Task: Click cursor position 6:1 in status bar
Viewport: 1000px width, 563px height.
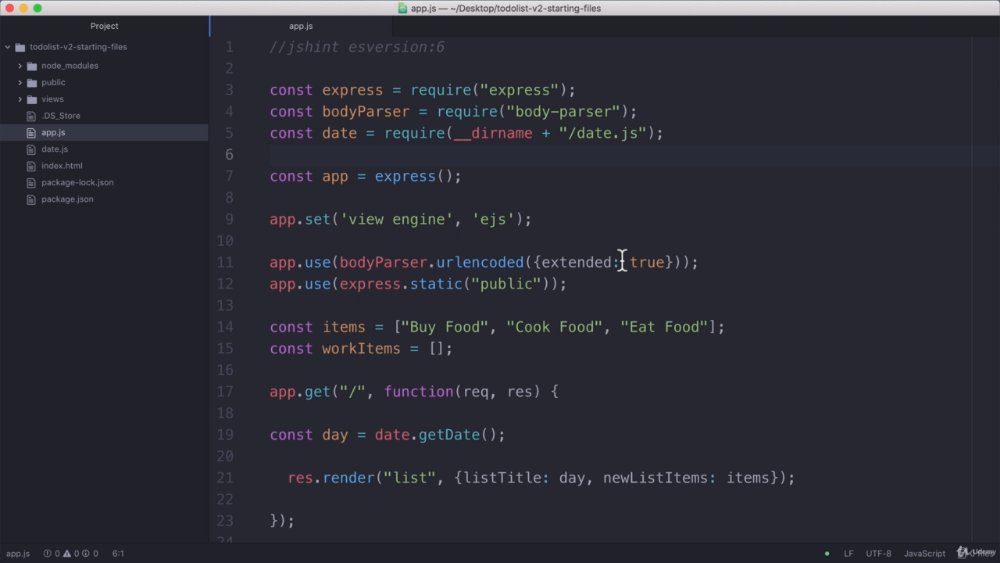Action: (118, 553)
